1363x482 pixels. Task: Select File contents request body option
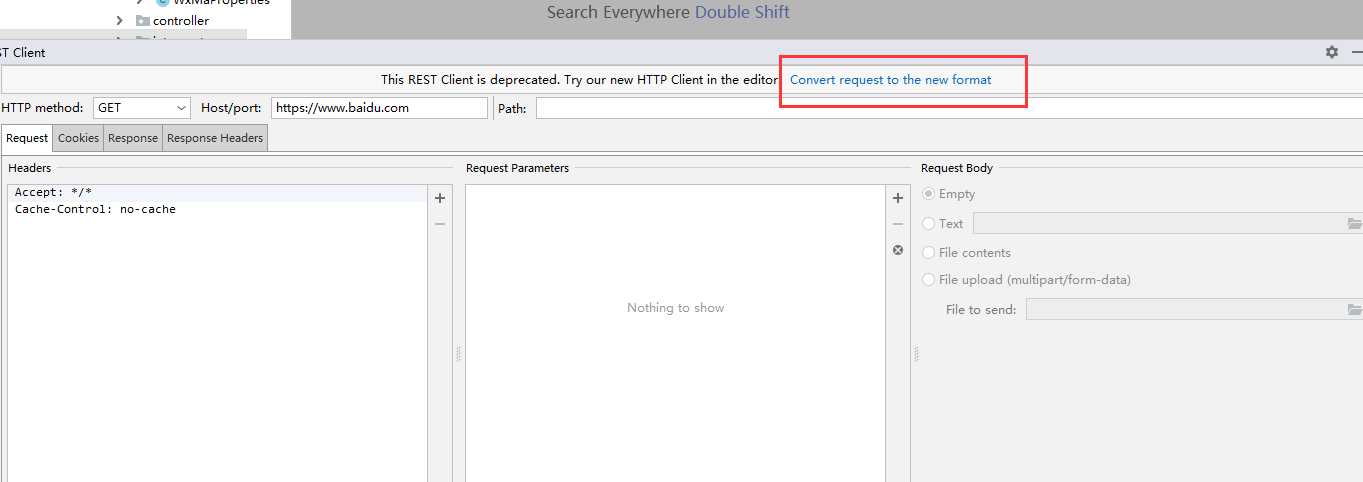929,253
